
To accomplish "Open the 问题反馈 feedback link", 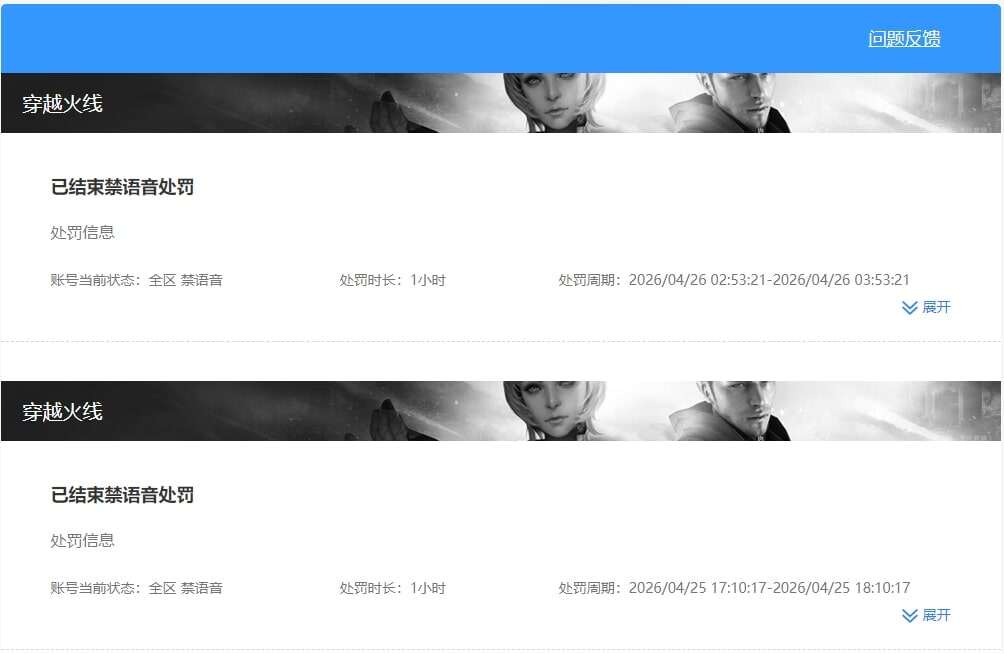I will tap(904, 38).
